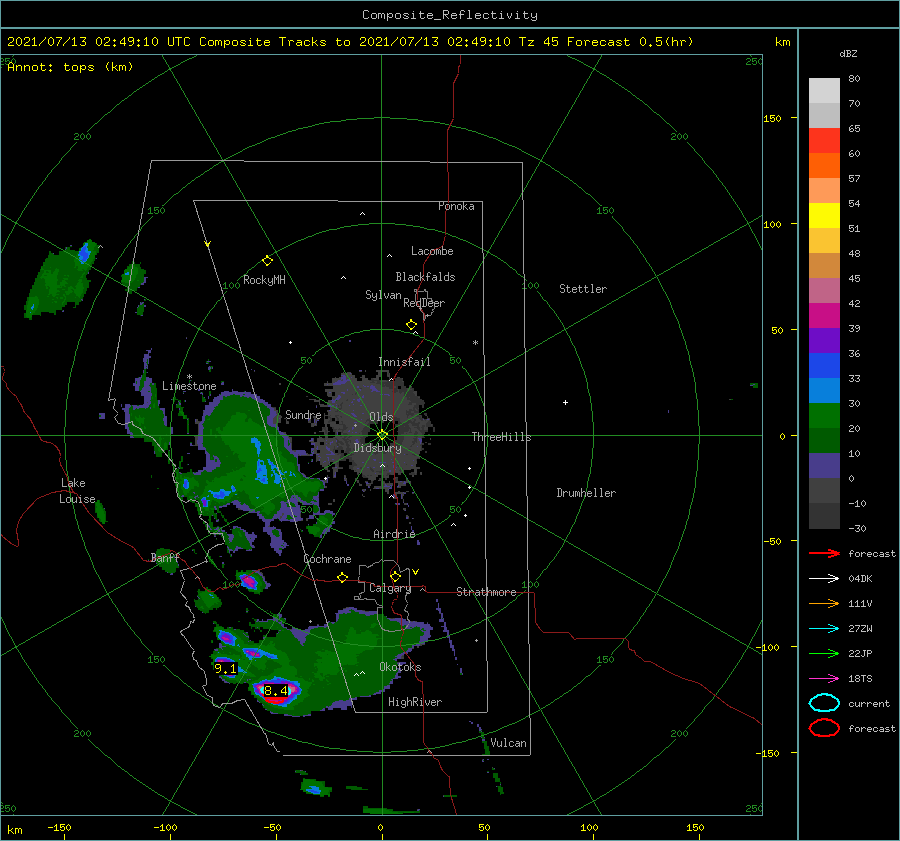This screenshot has height=841, width=900.
Task: Click the Lake Louise label
Action: [x=77, y=491]
